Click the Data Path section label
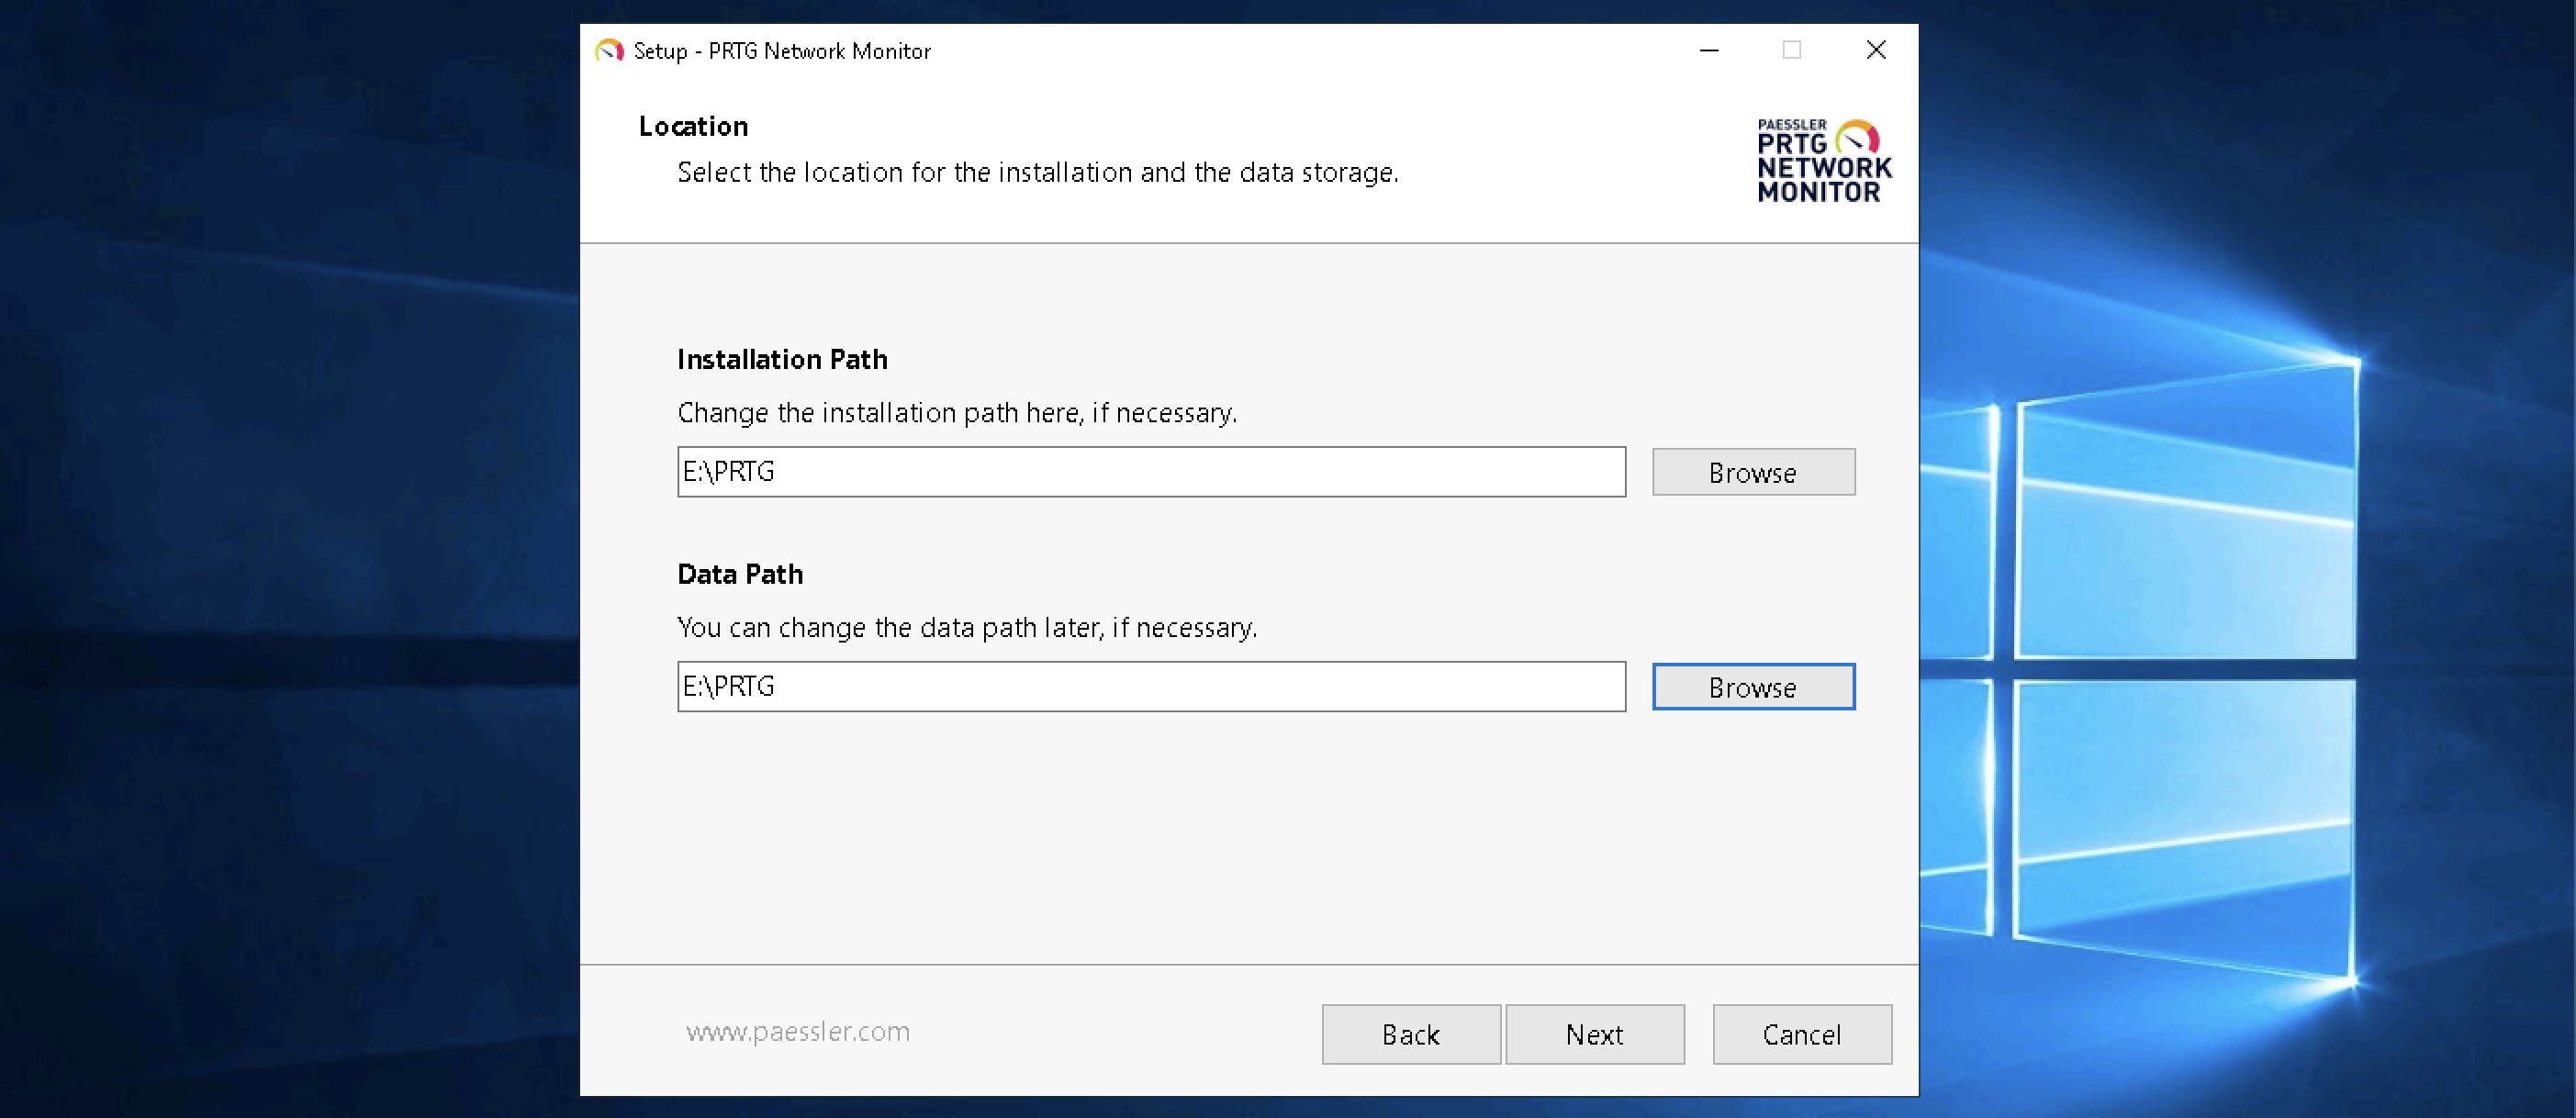 740,574
